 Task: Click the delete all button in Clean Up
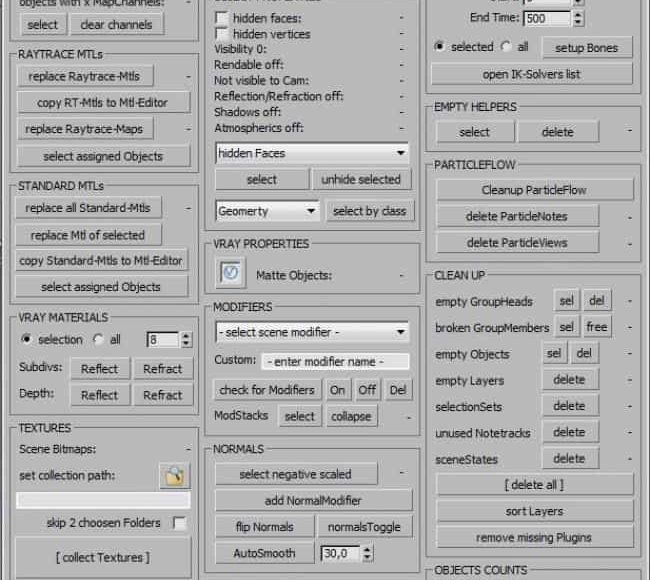coord(533,485)
